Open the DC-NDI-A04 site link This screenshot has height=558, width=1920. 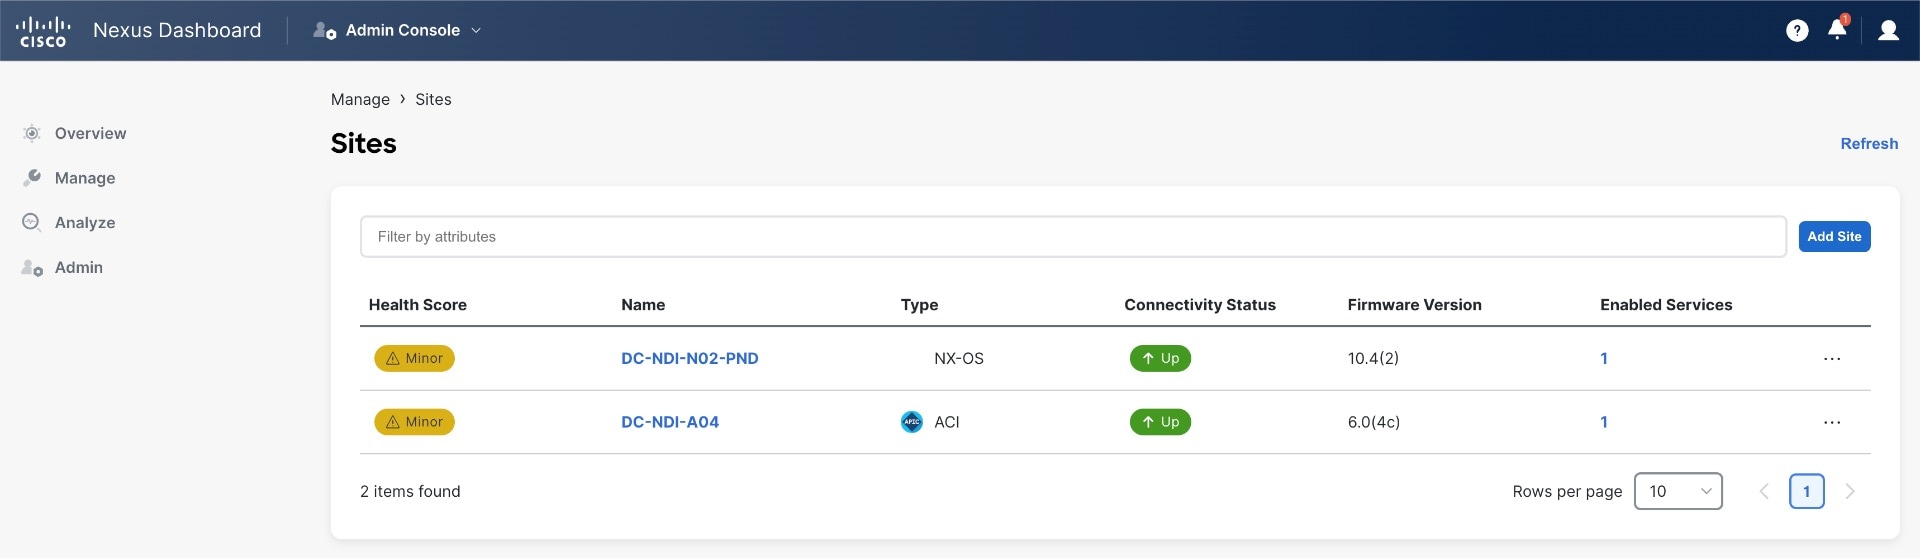(670, 422)
